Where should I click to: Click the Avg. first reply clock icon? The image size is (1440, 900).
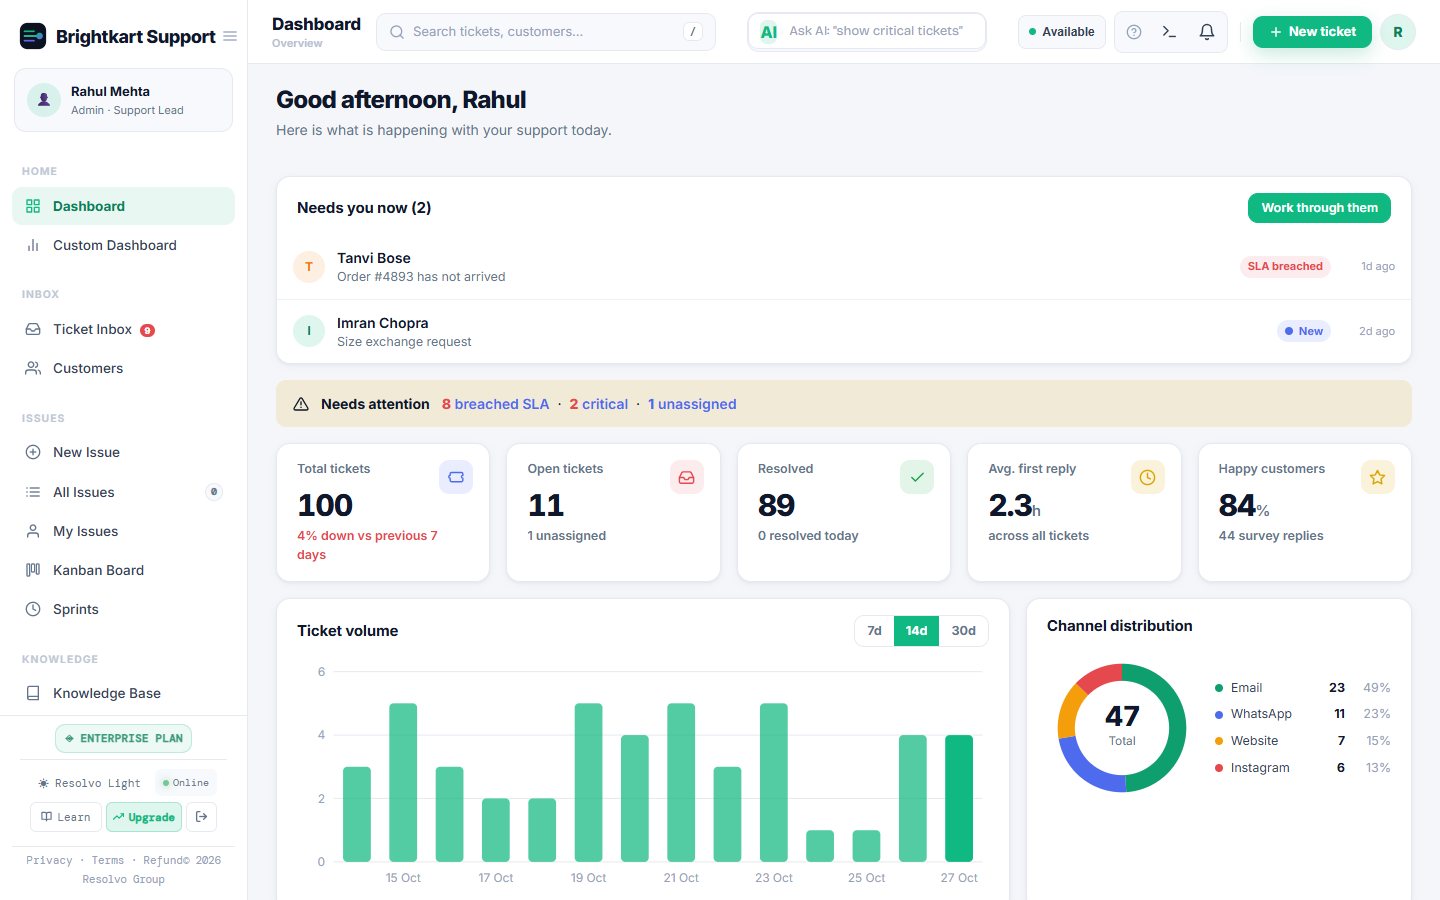[1147, 477]
